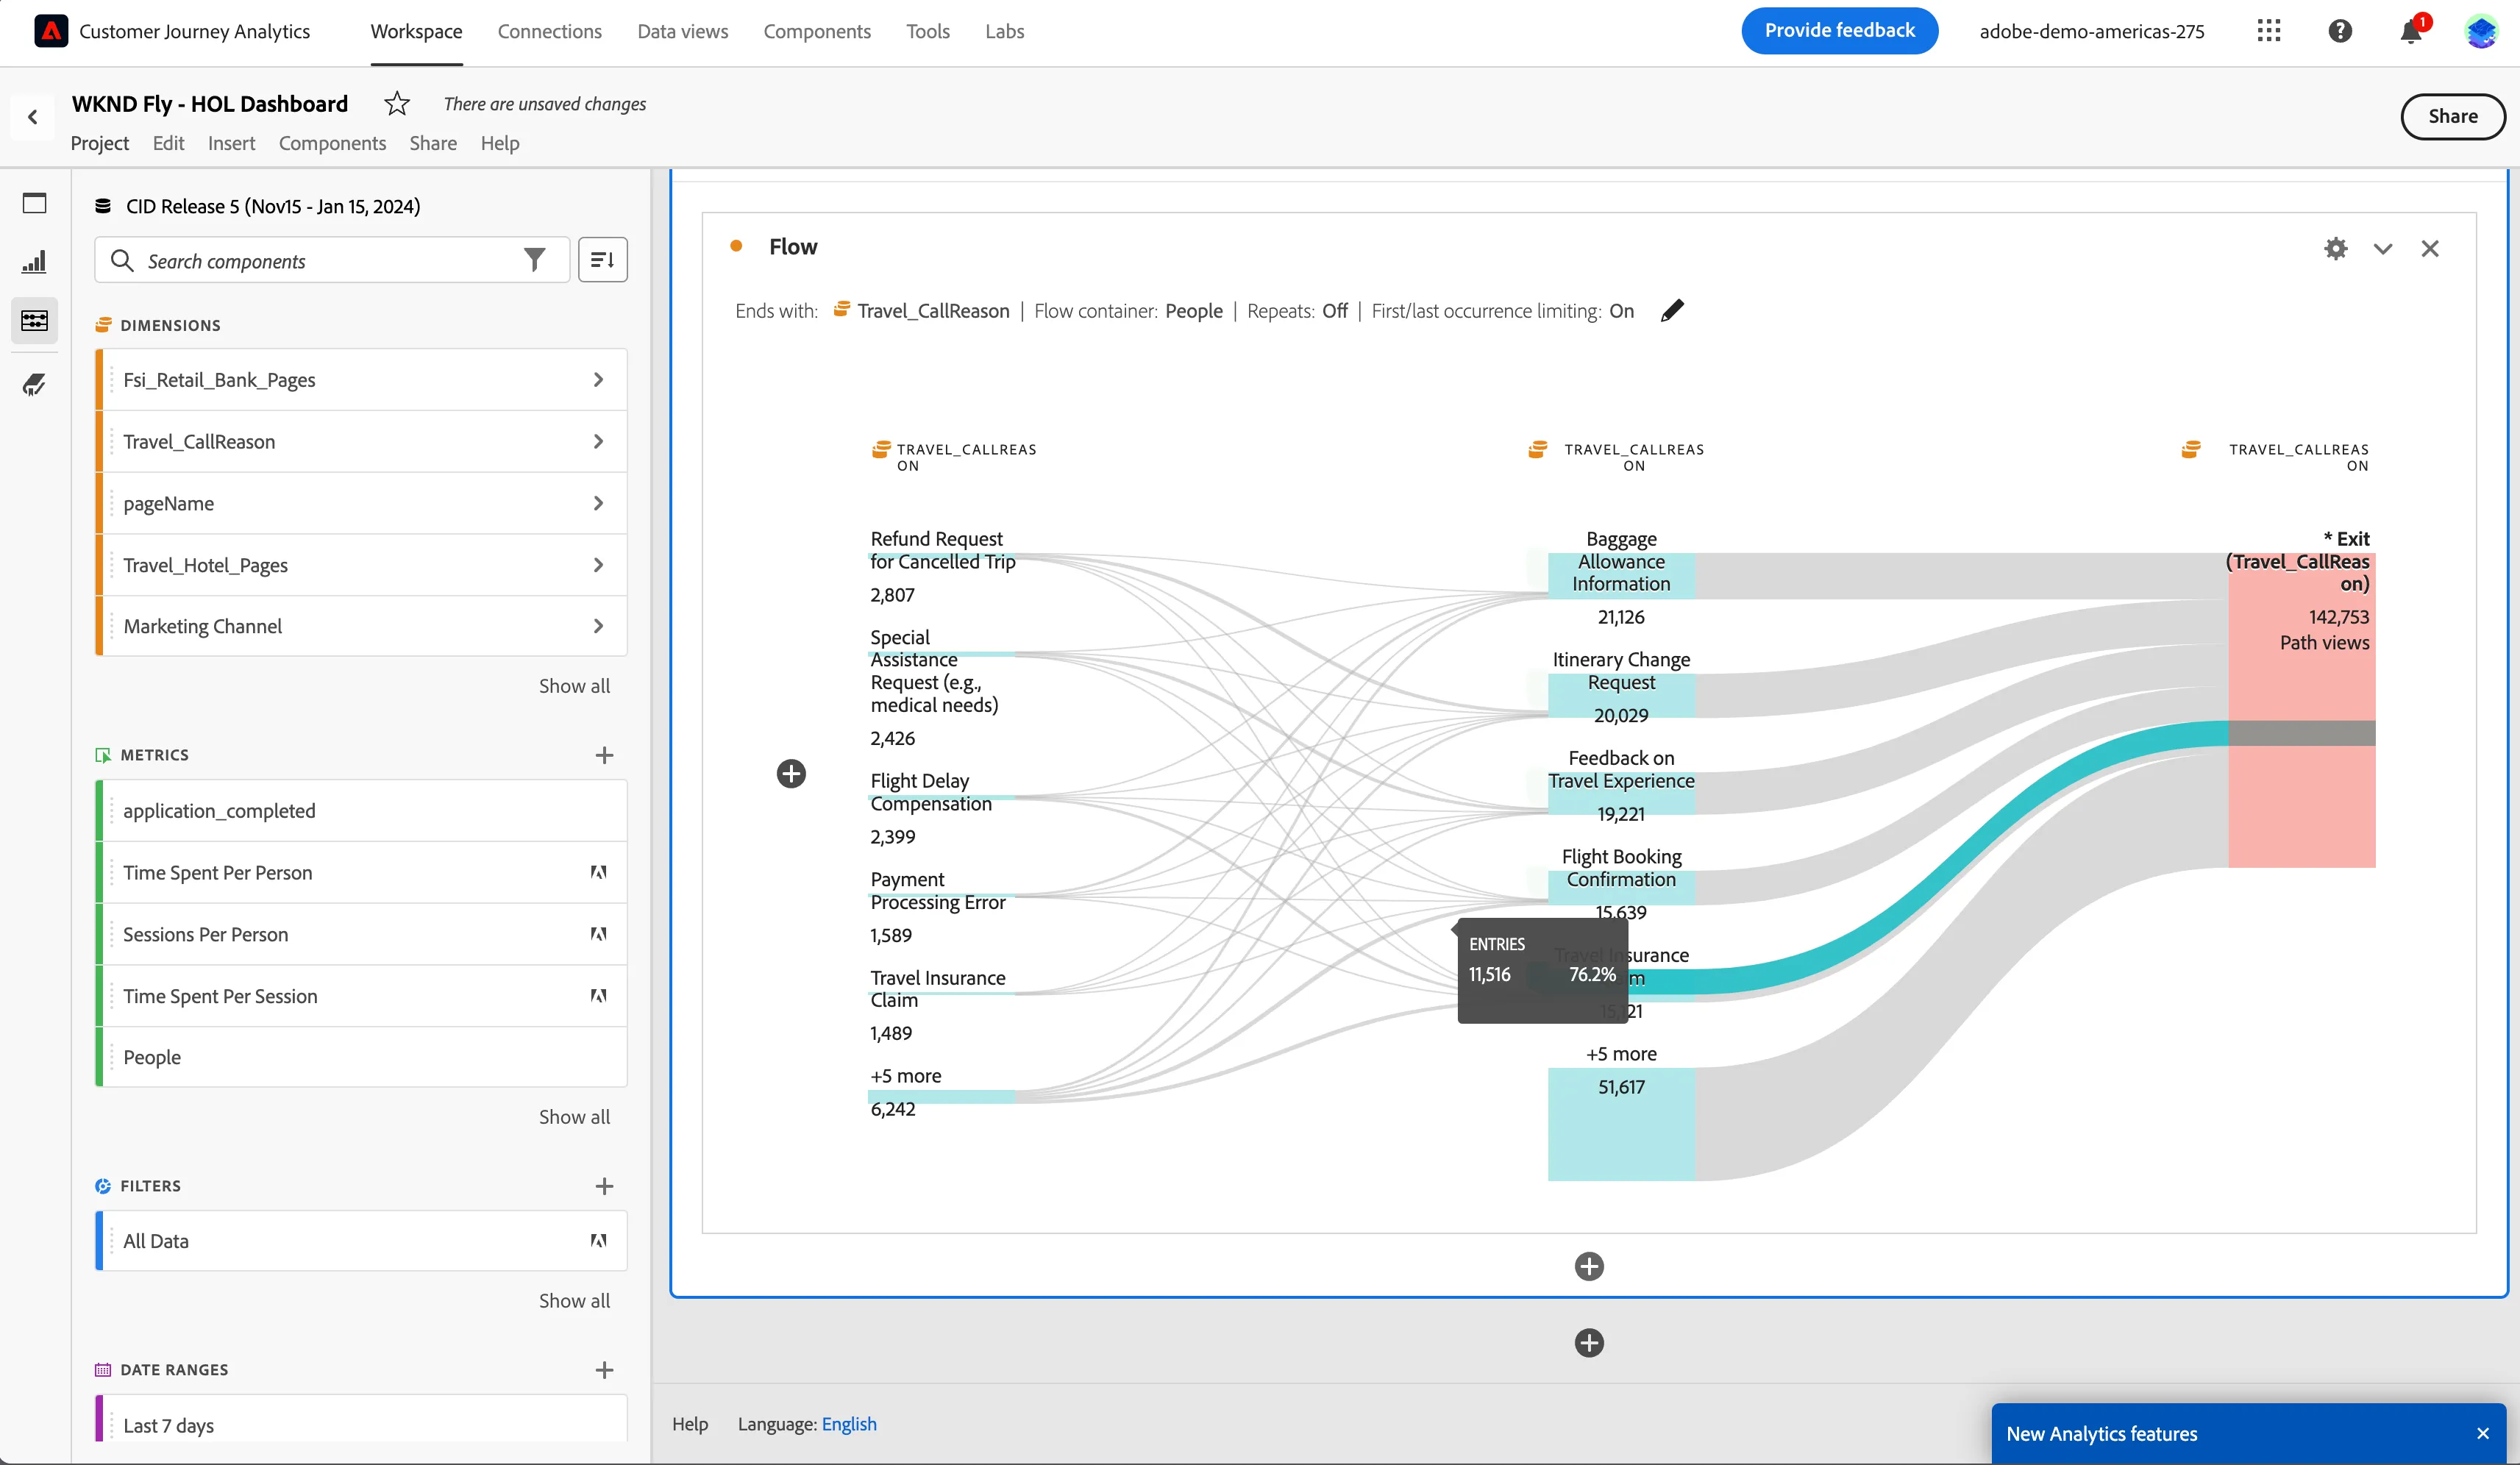Open the data dictionary rail icon
Screen dimensions: 2520x1465
pos(34,384)
